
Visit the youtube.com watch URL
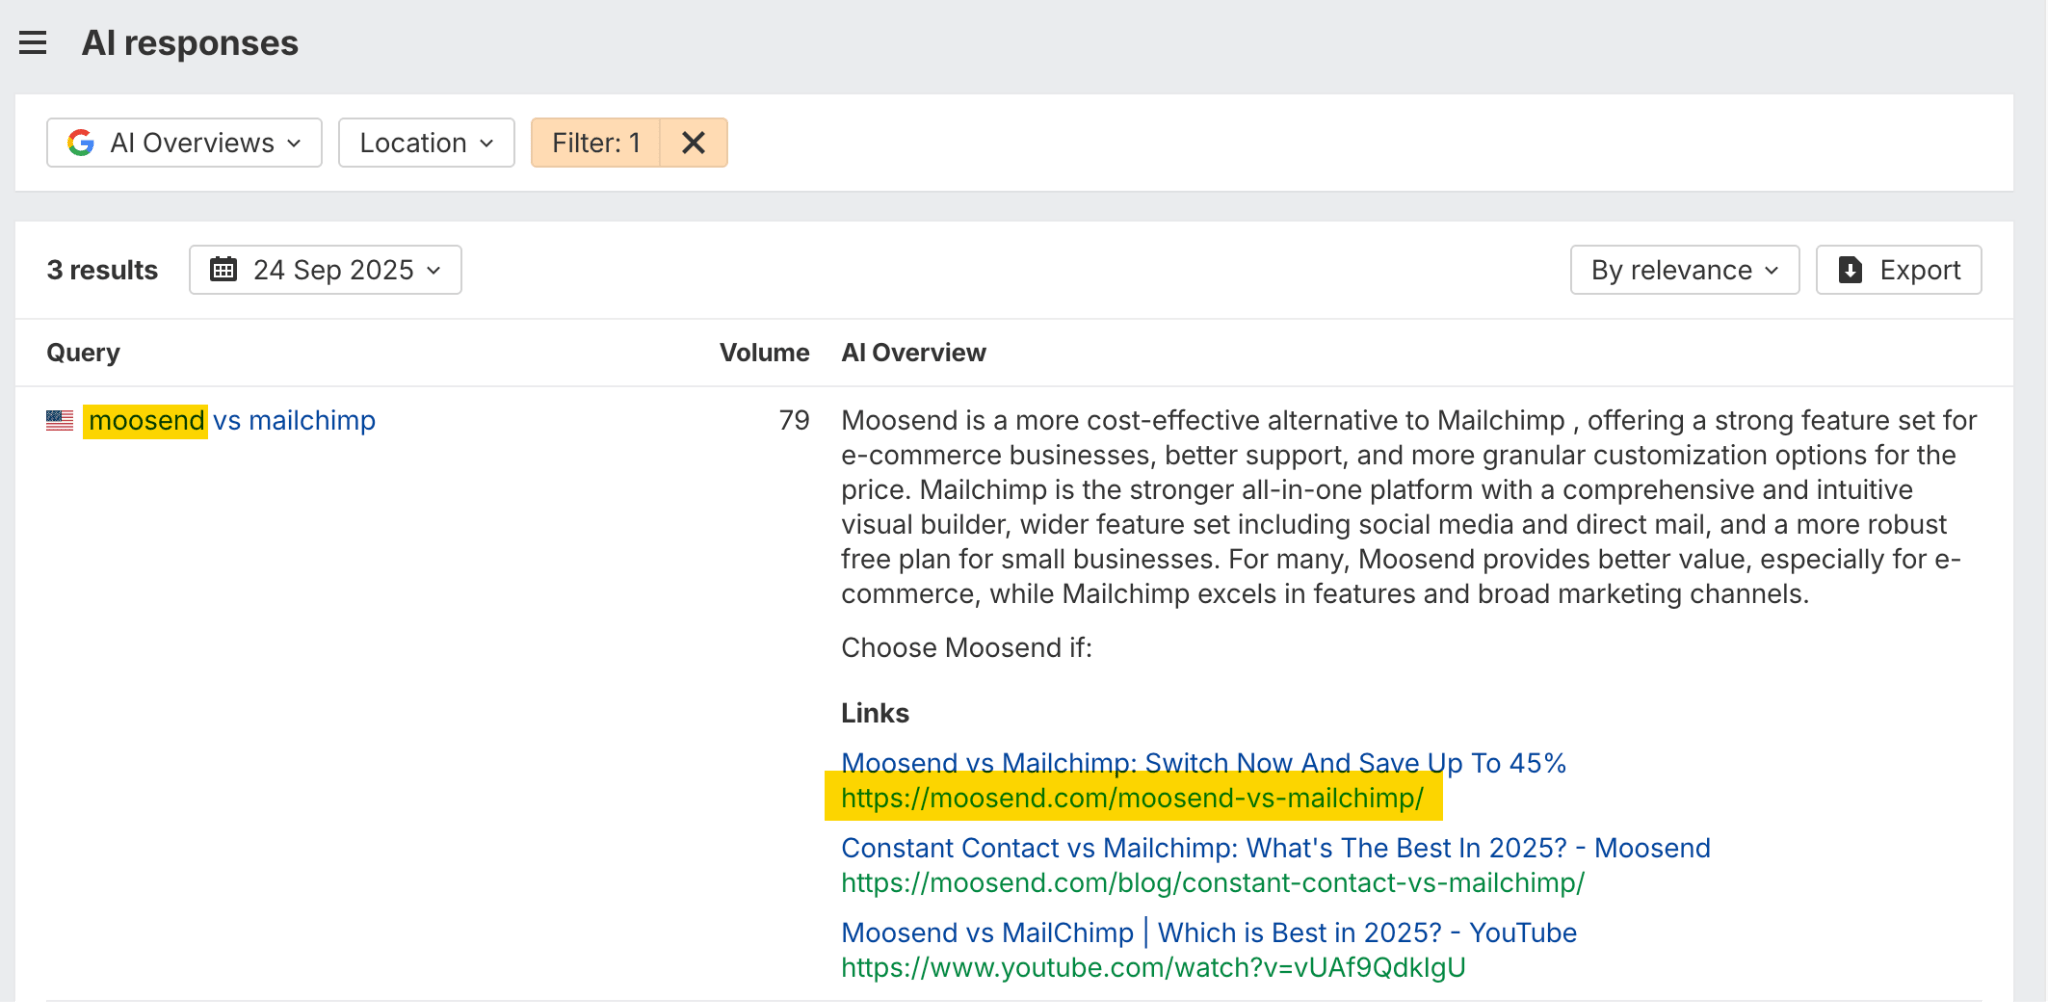click(x=1153, y=968)
